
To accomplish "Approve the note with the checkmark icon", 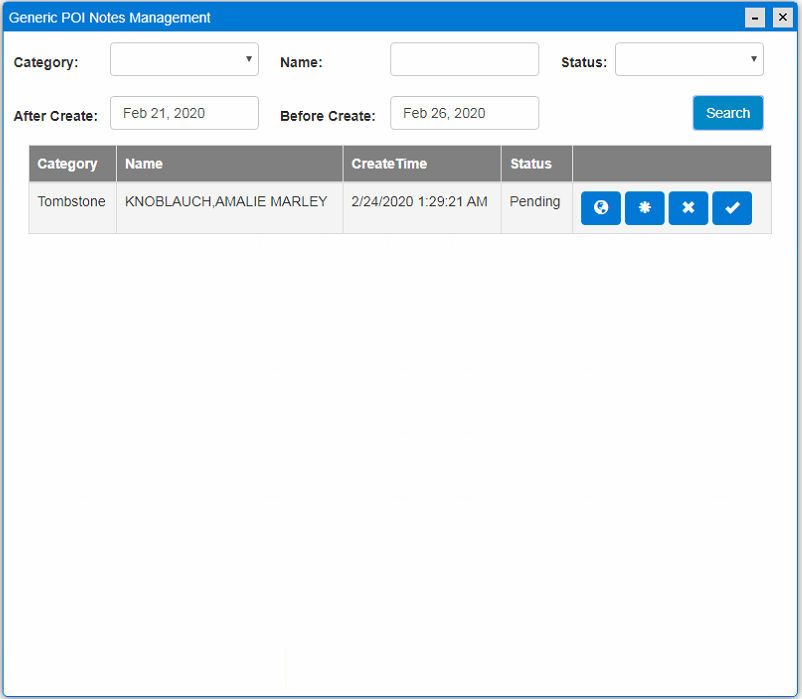I will (x=732, y=208).
